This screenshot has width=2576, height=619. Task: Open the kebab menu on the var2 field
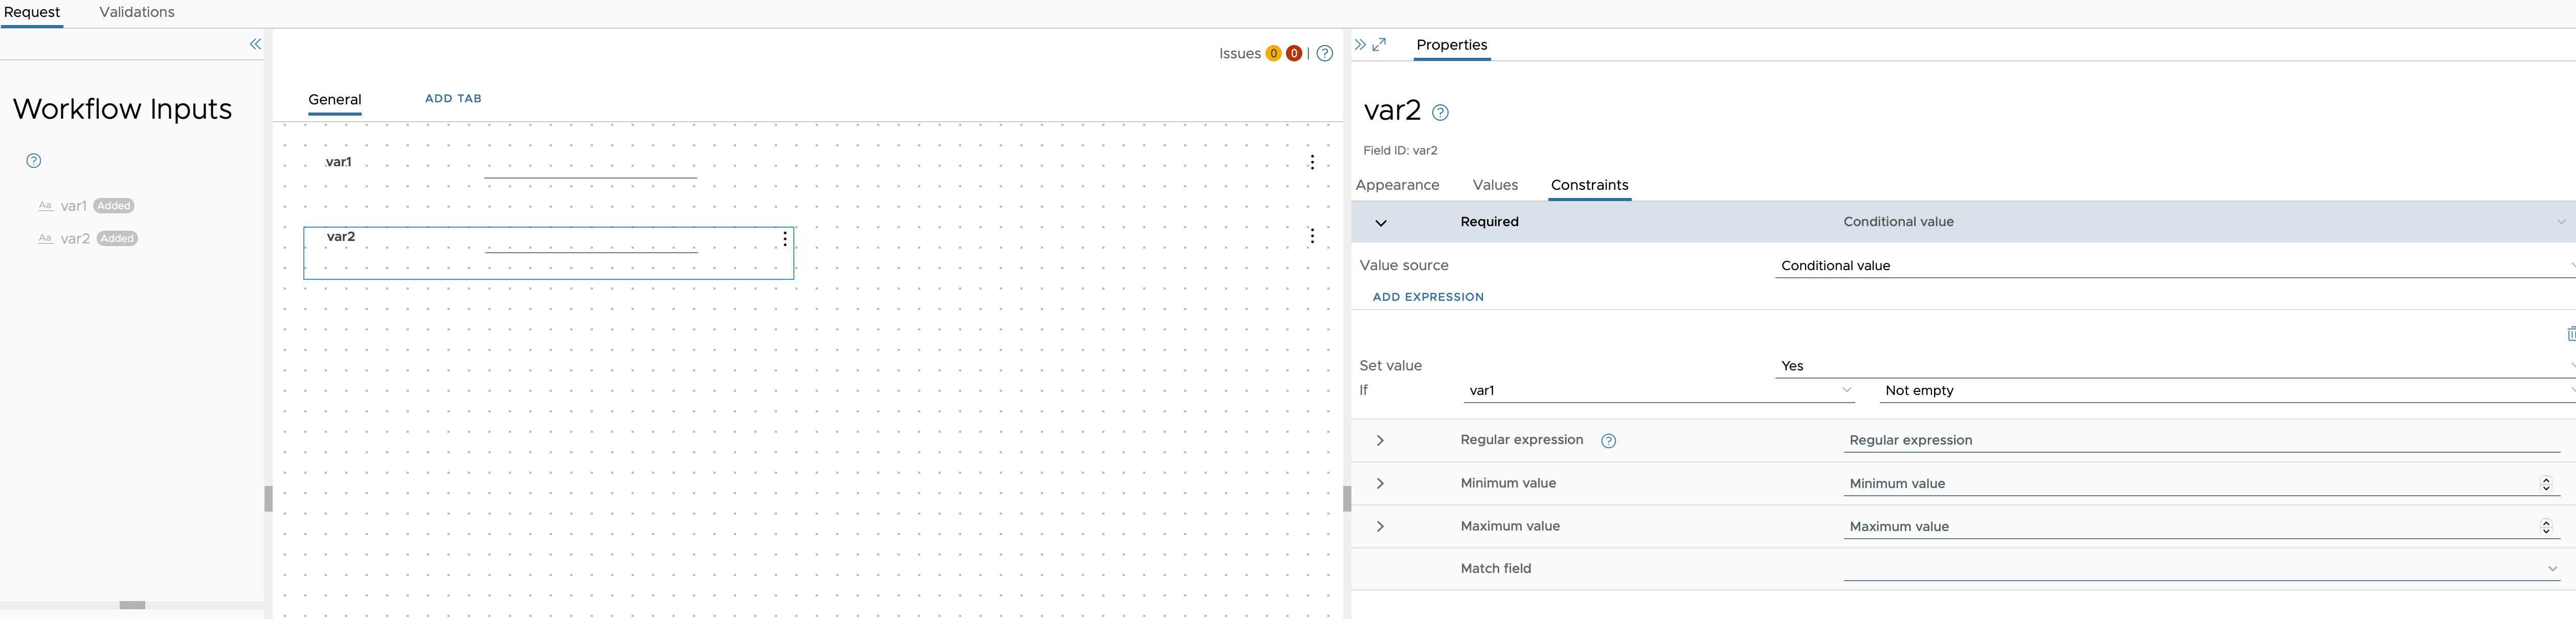pos(785,240)
